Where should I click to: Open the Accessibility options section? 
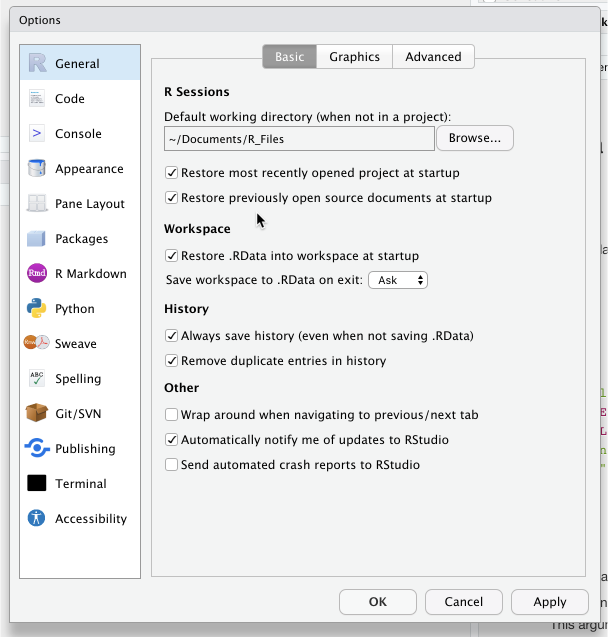(80, 518)
